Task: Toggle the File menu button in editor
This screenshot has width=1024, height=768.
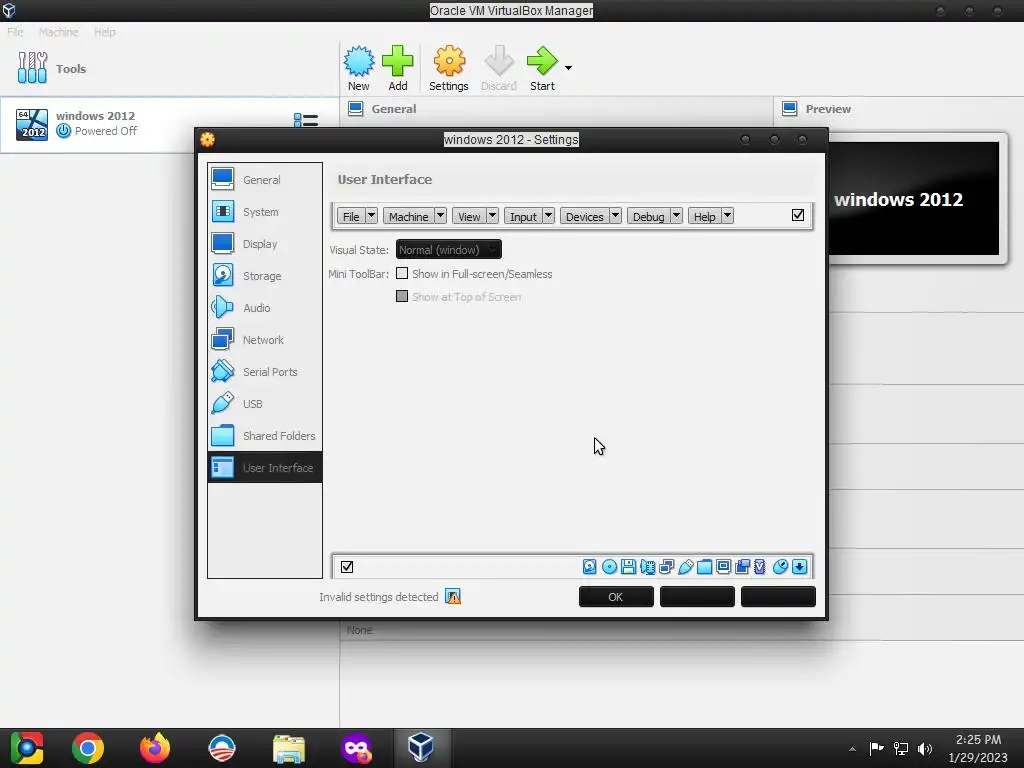Action: (x=351, y=216)
